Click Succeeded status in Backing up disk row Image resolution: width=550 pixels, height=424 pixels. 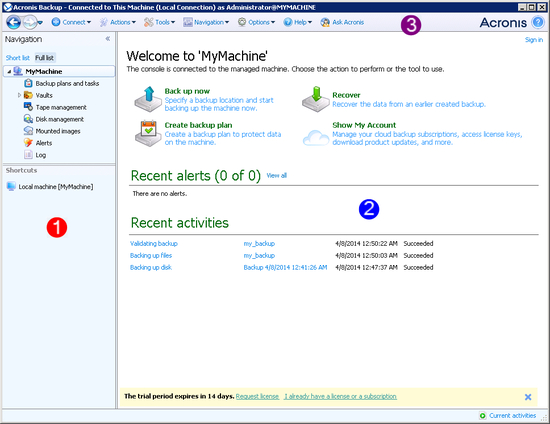tap(418, 267)
